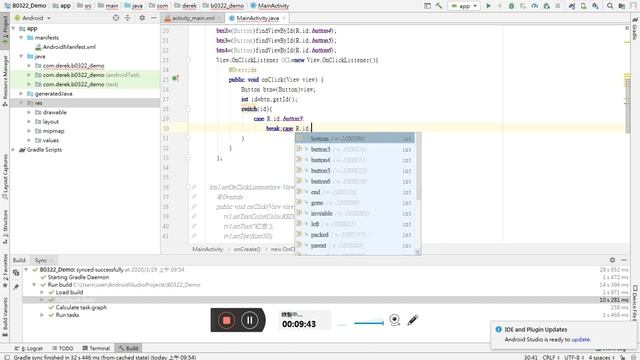Click the autocomplete popup scrollbar
The height and width of the screenshot is (360, 640).
(x=418, y=167)
